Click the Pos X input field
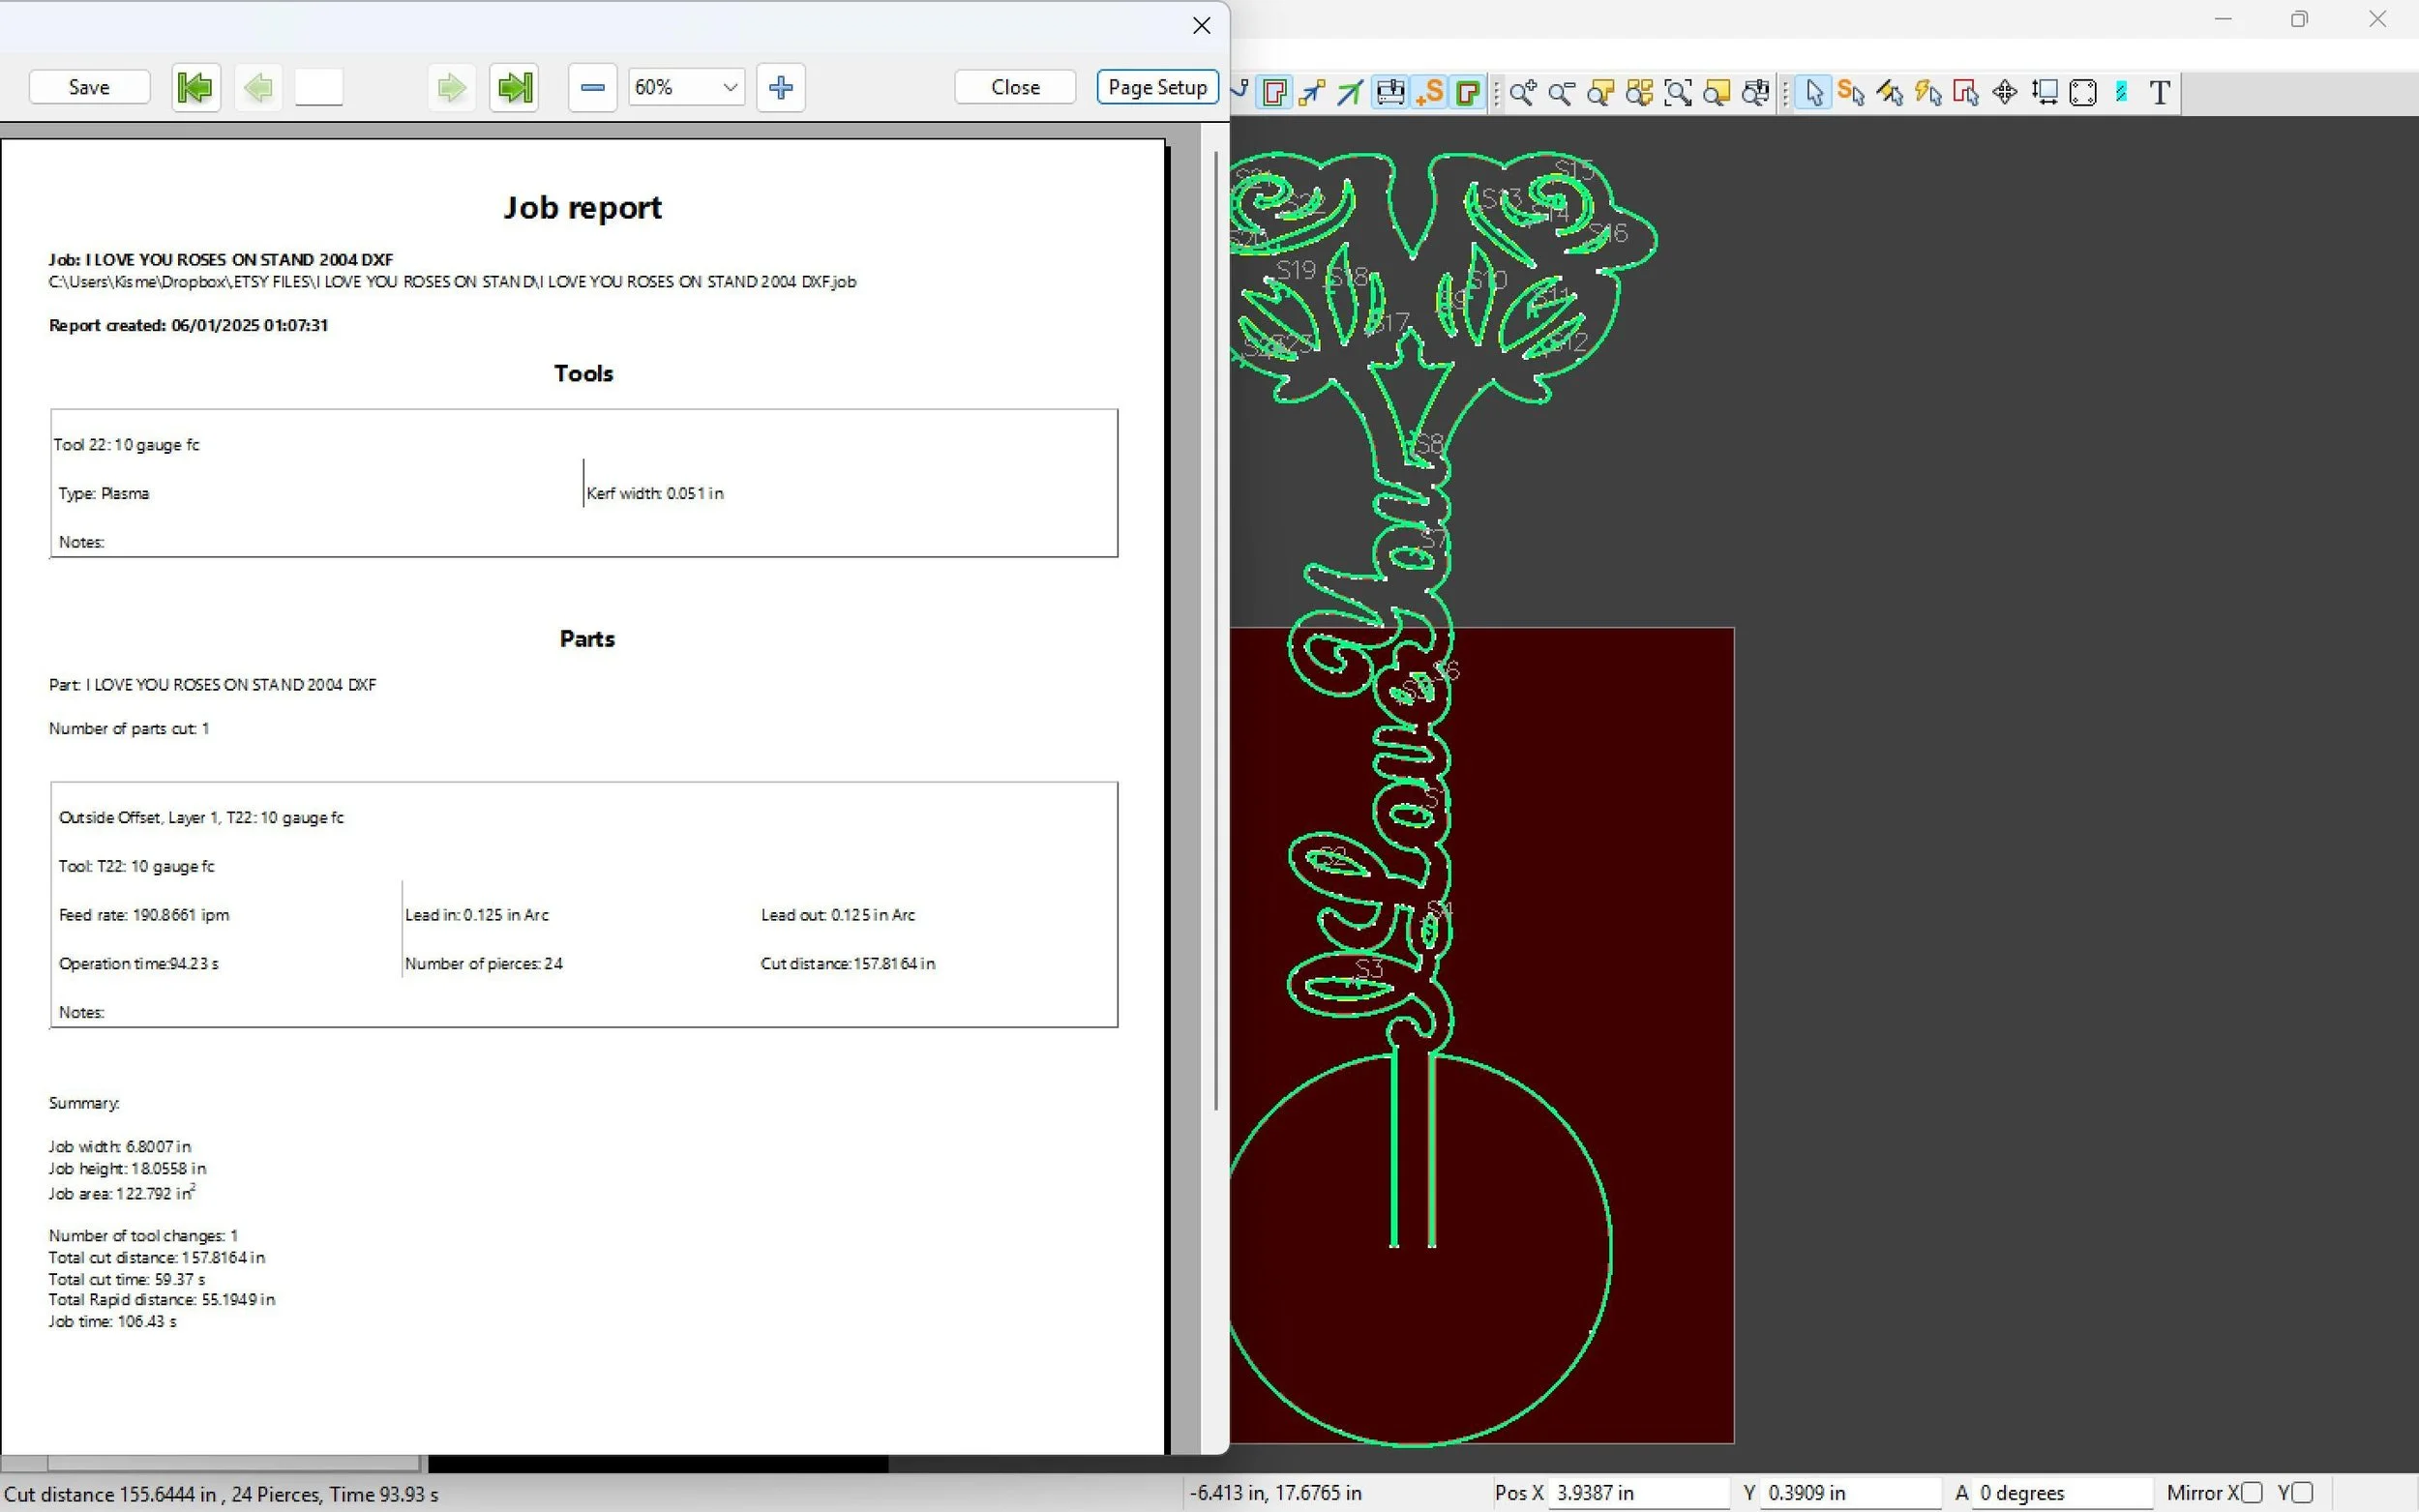The height and width of the screenshot is (1512, 2419). click(1637, 1493)
